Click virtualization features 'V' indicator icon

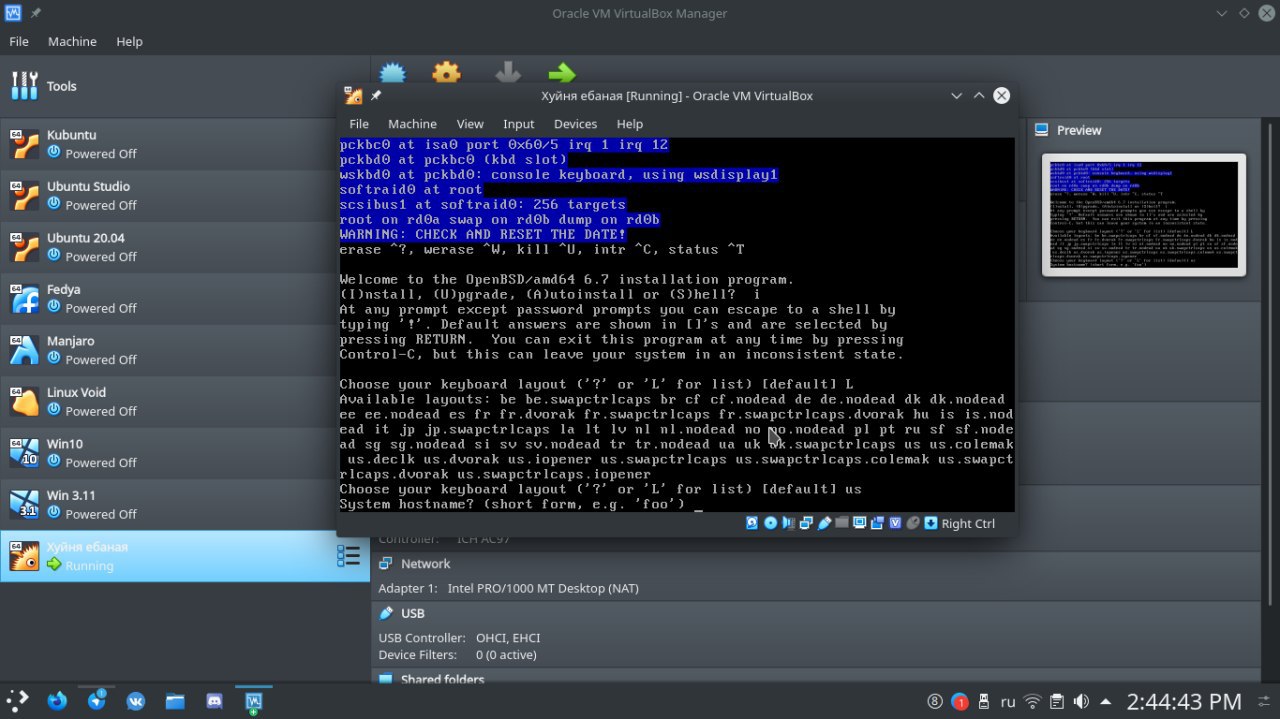click(x=895, y=523)
